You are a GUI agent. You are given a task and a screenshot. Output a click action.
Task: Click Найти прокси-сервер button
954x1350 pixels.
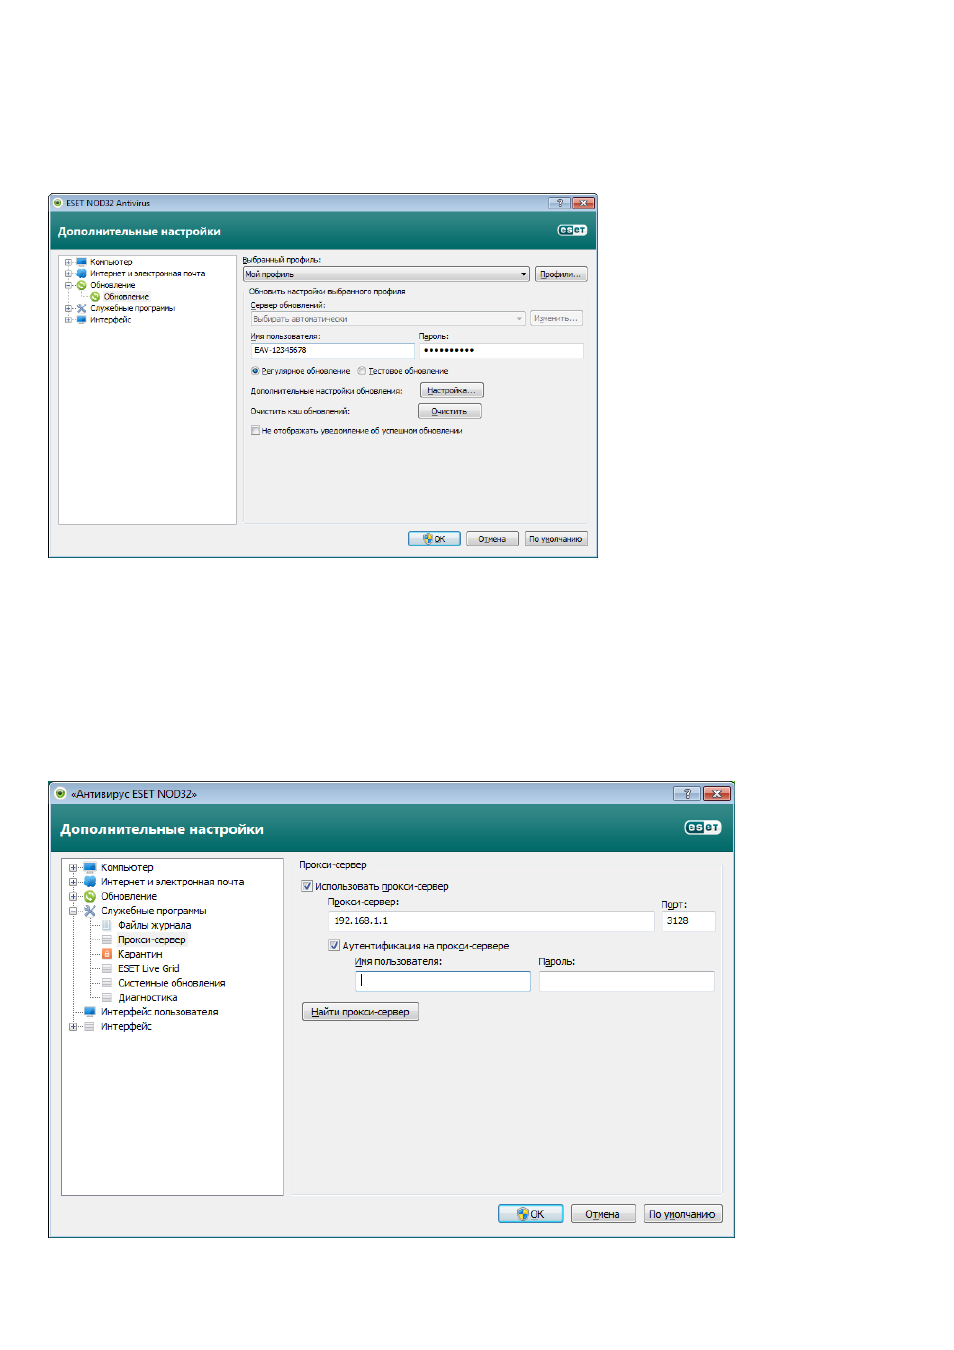(x=360, y=1012)
